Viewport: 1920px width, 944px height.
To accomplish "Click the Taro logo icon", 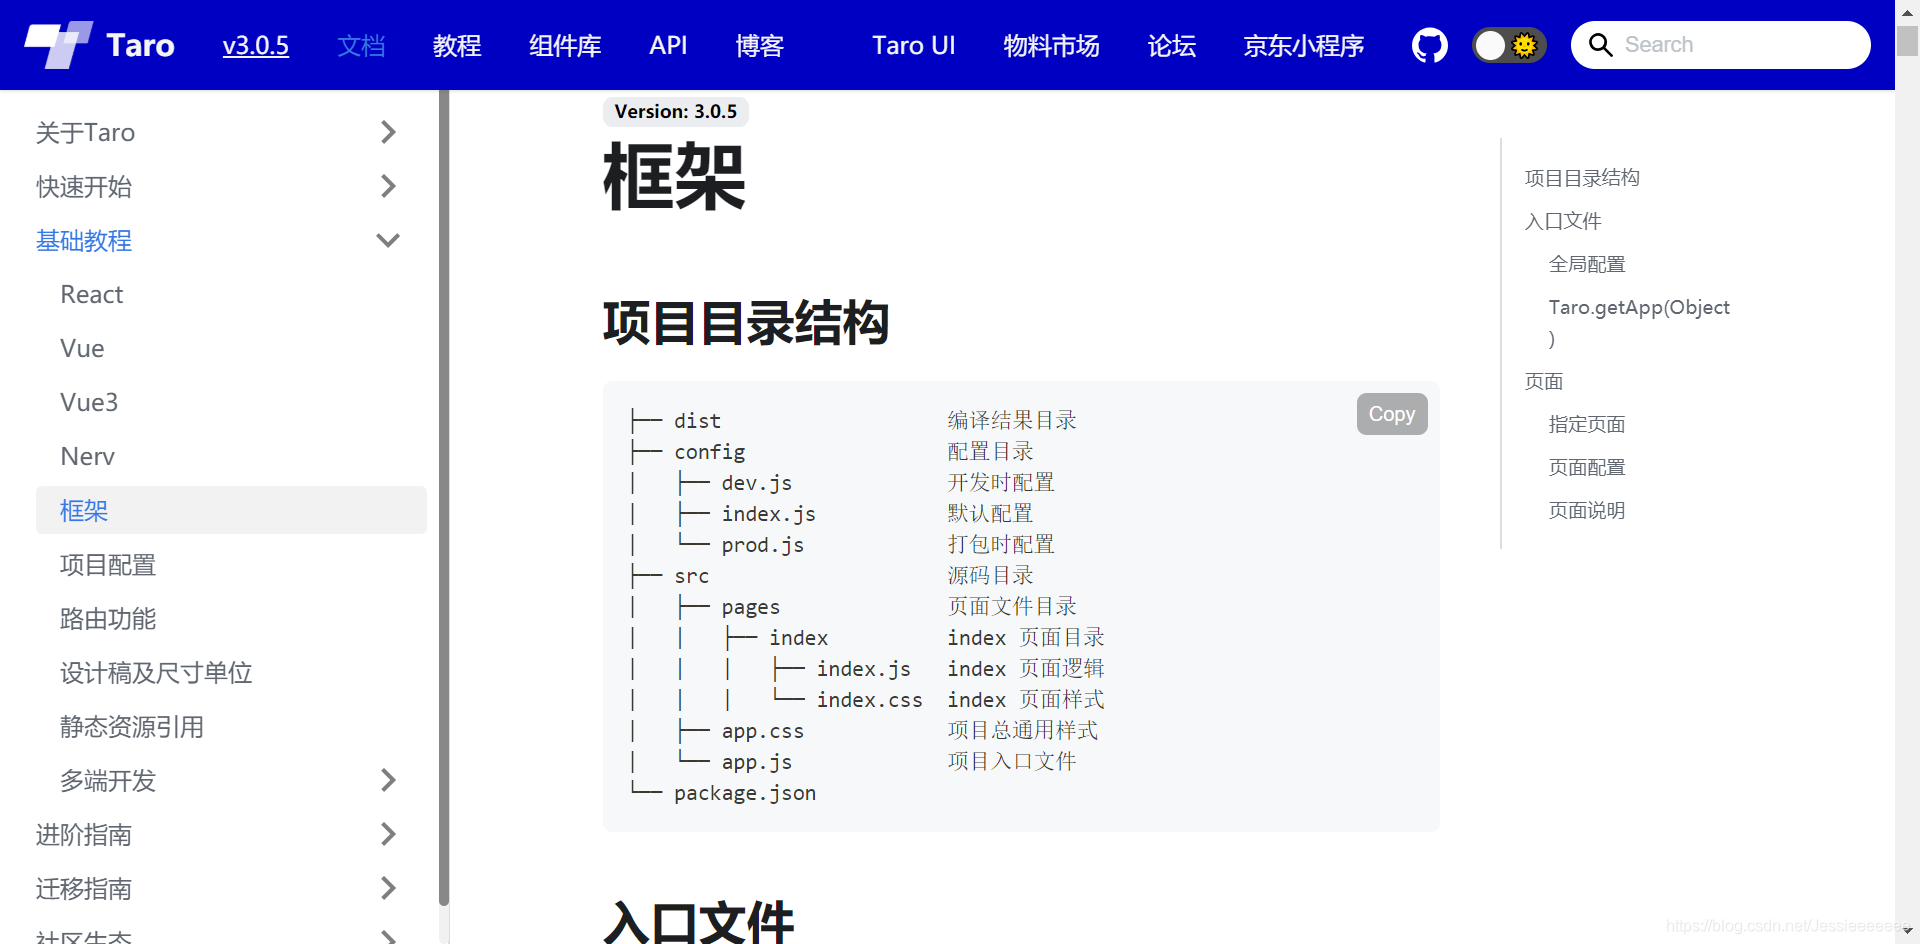I will pyautogui.click(x=58, y=45).
